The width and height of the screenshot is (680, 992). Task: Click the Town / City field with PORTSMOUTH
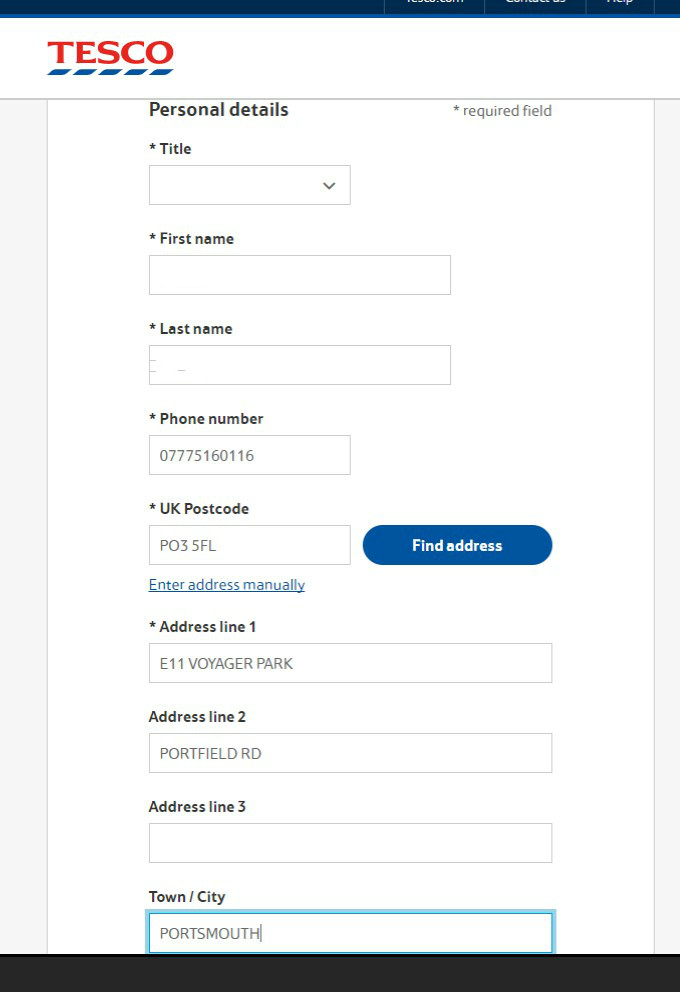click(x=350, y=932)
